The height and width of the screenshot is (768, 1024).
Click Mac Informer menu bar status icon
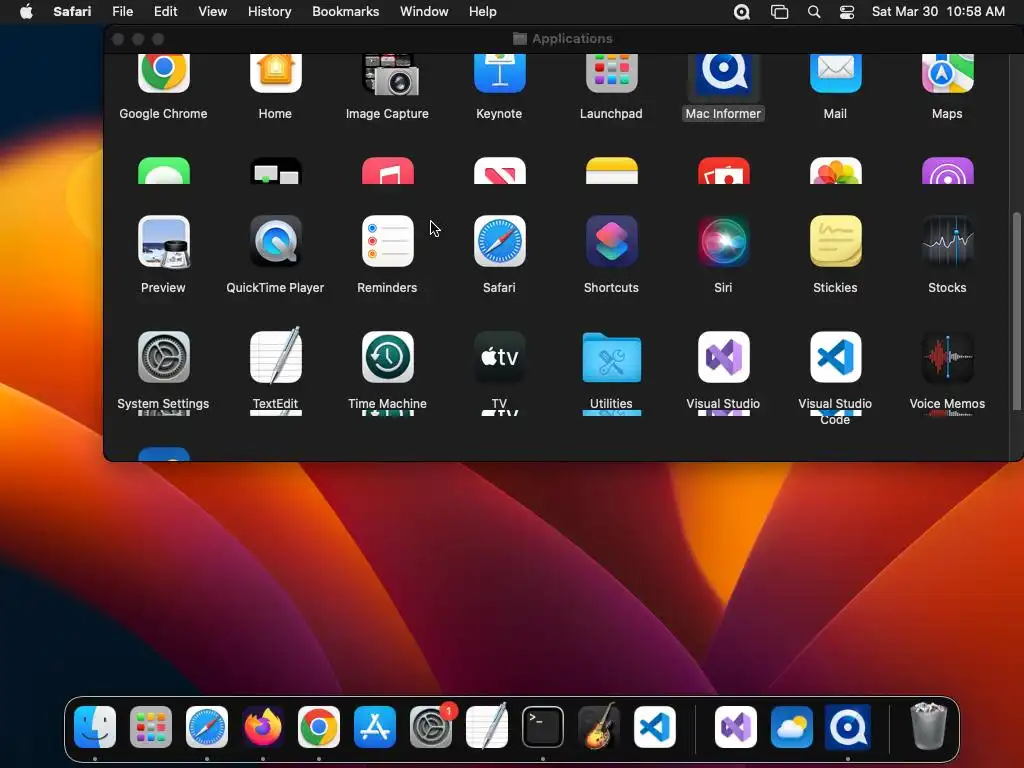click(x=742, y=12)
